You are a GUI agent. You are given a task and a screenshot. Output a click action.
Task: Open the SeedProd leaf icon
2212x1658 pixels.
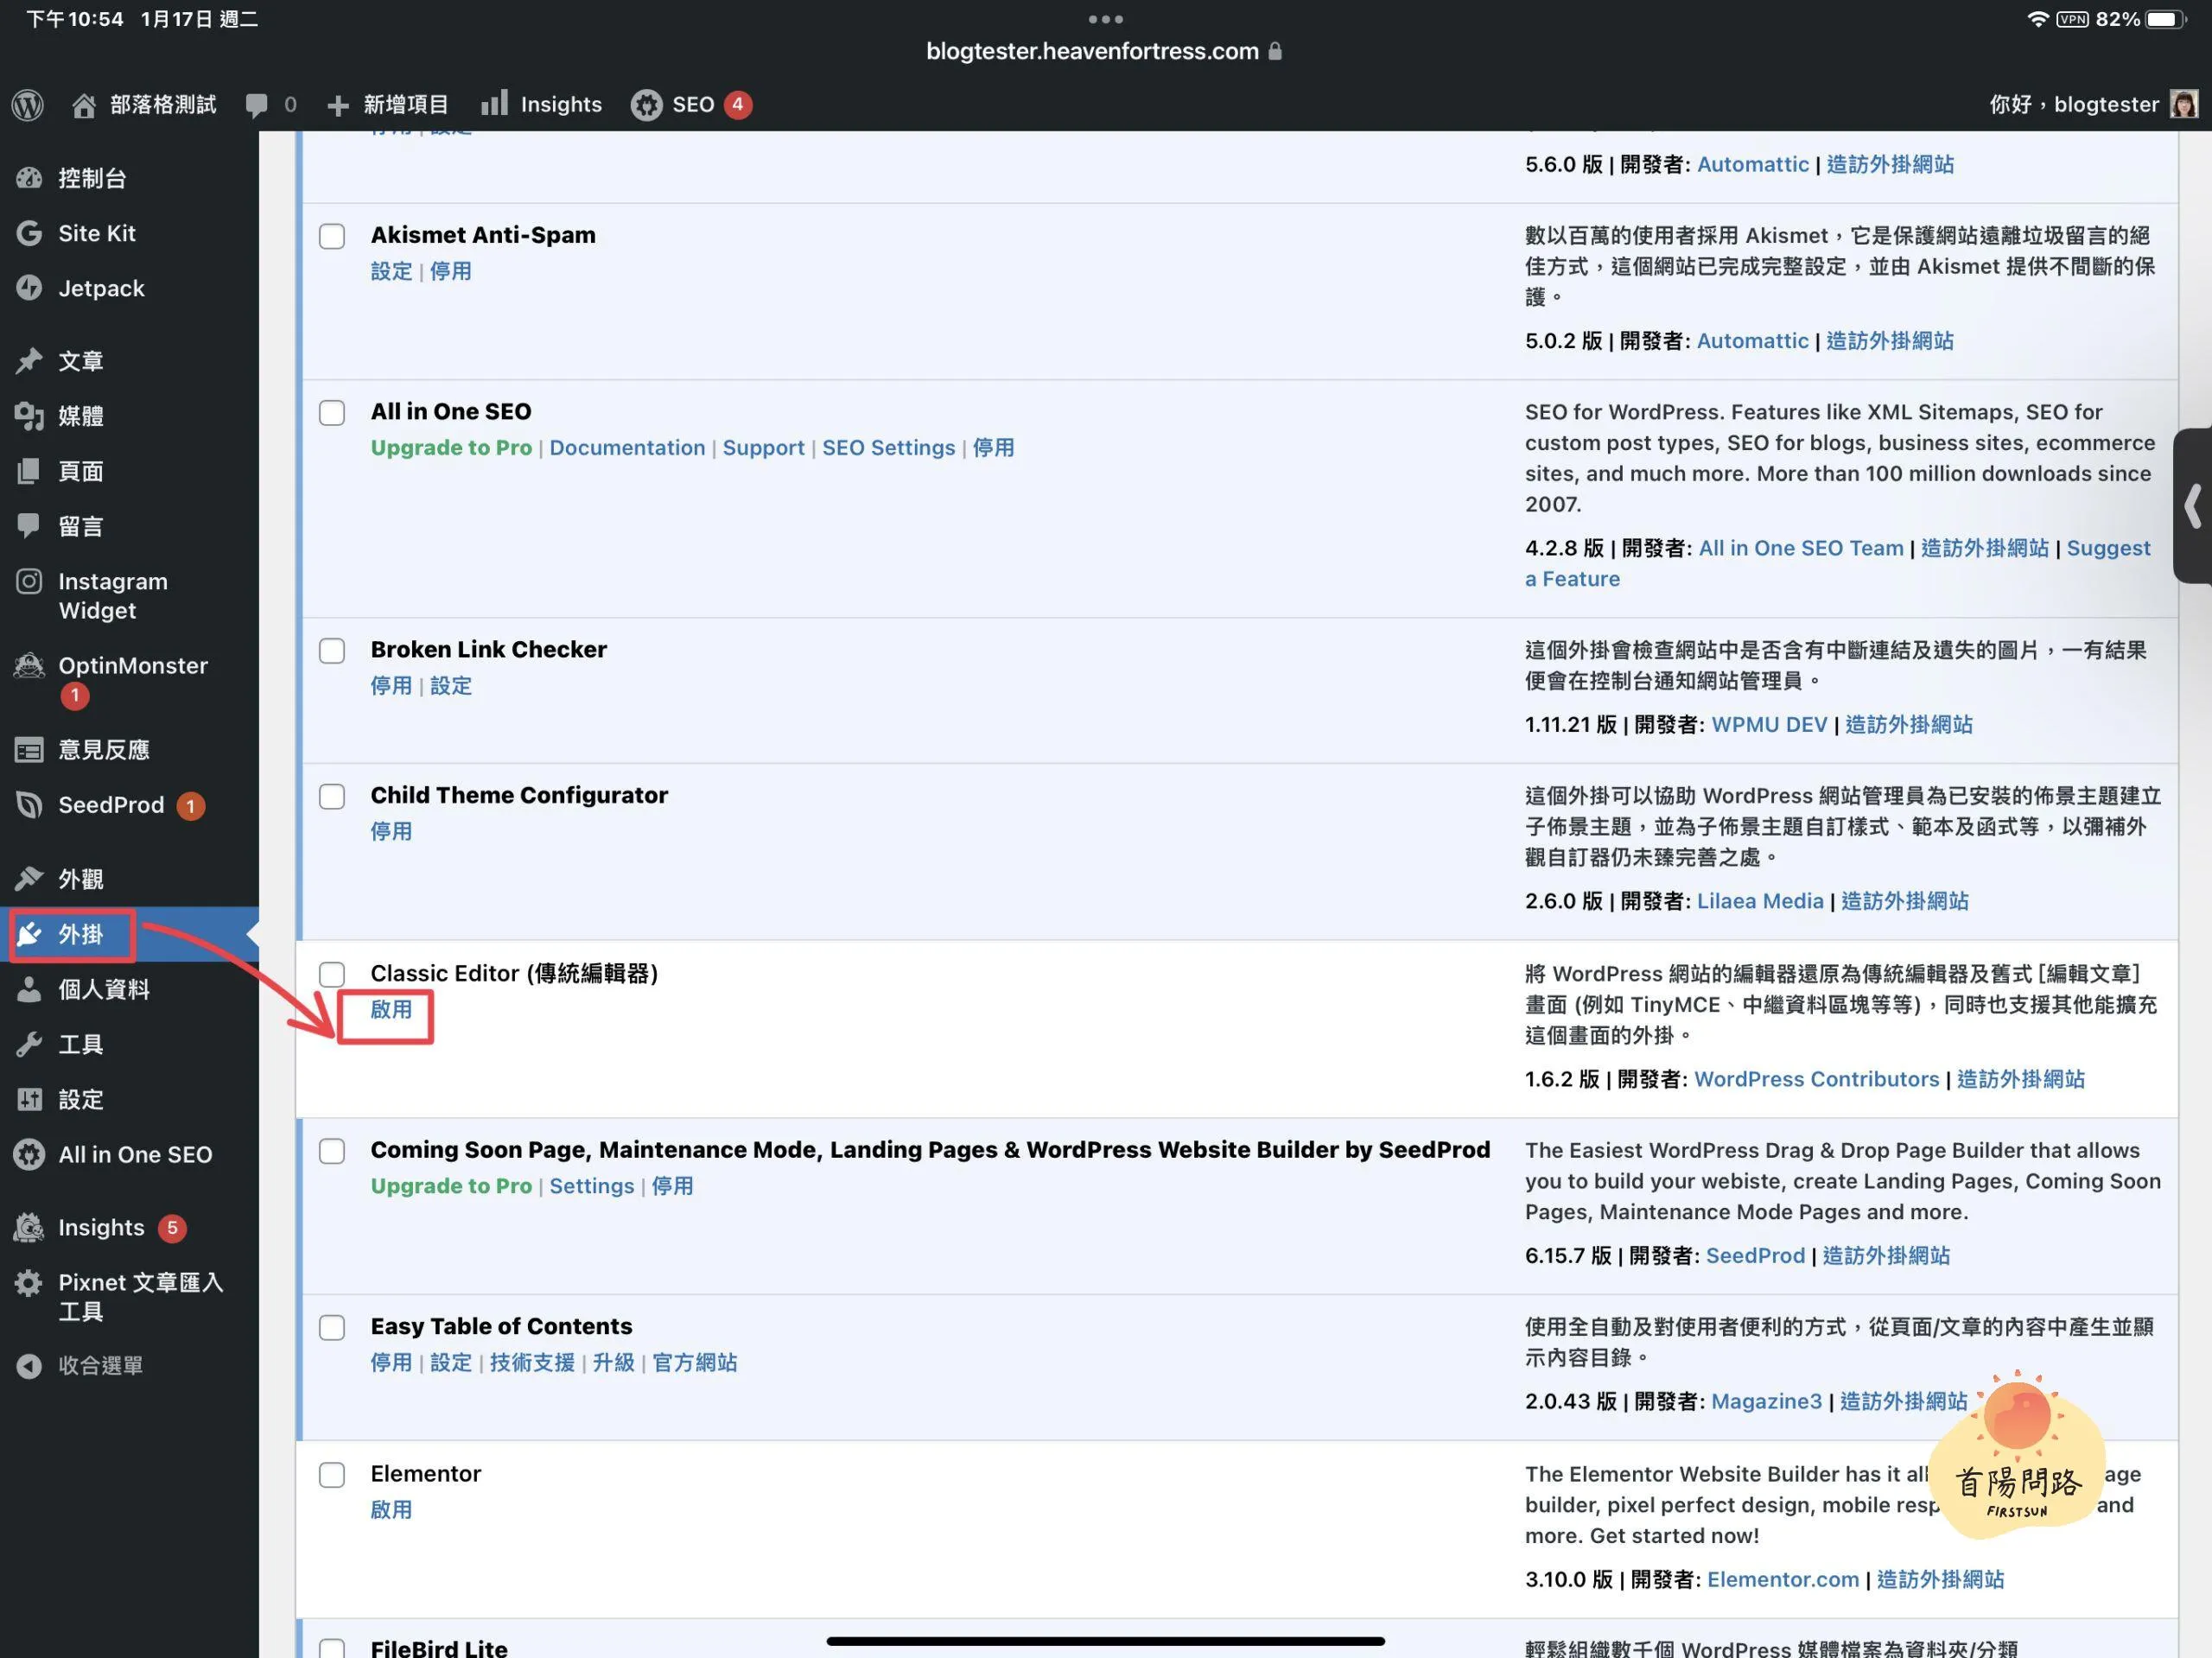pos(29,805)
